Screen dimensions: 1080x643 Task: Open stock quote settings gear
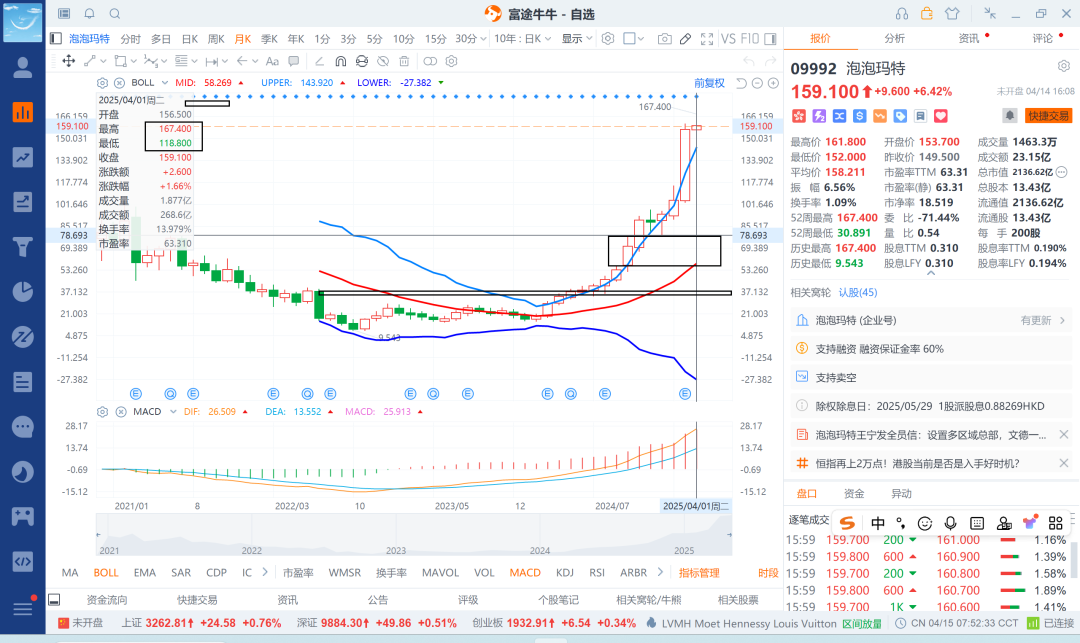point(1064,66)
